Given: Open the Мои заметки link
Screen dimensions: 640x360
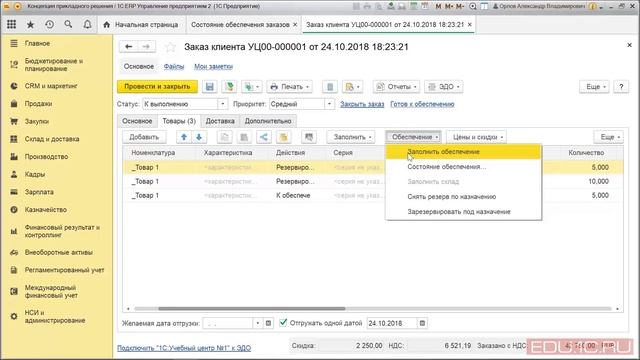Looking at the screenshot, I should pos(213,67).
